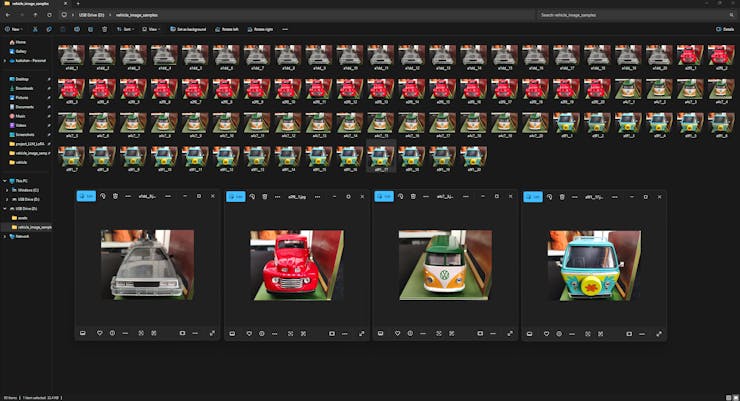This screenshot has width=740, height=401.
Task: Click Edit in the green VW van window
Action: pyautogui.click(x=384, y=196)
